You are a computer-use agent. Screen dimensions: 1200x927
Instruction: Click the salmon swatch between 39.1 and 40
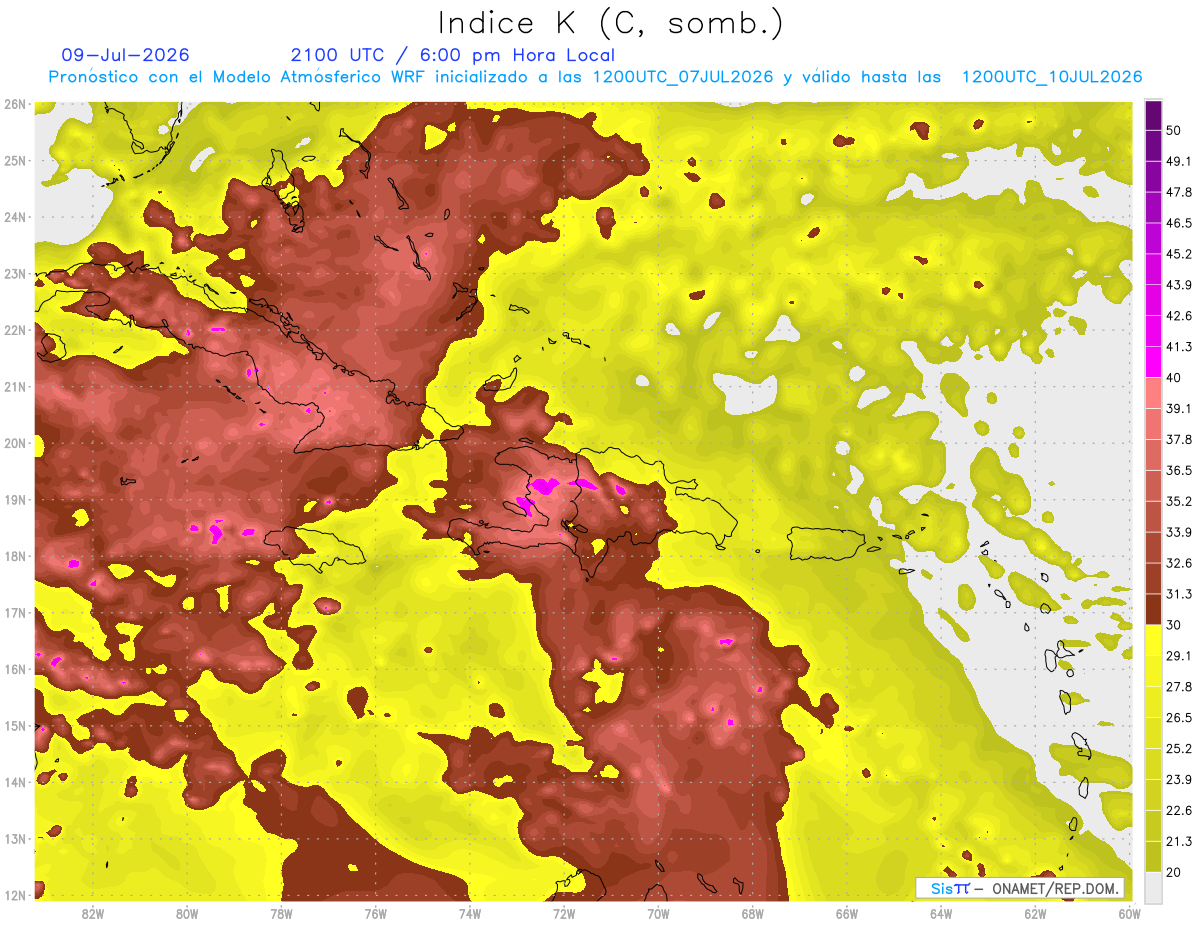click(x=1153, y=393)
